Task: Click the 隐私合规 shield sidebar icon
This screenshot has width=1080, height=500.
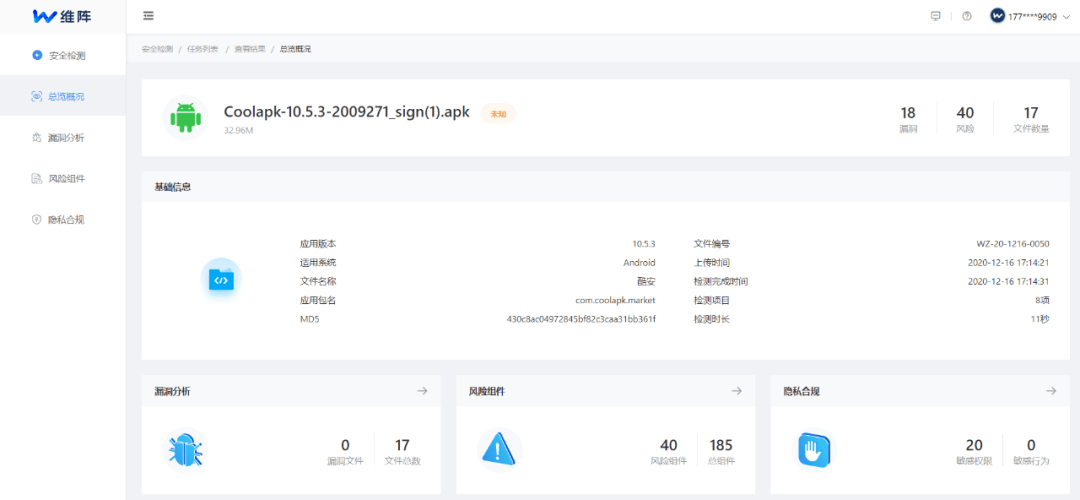Action: pos(37,220)
